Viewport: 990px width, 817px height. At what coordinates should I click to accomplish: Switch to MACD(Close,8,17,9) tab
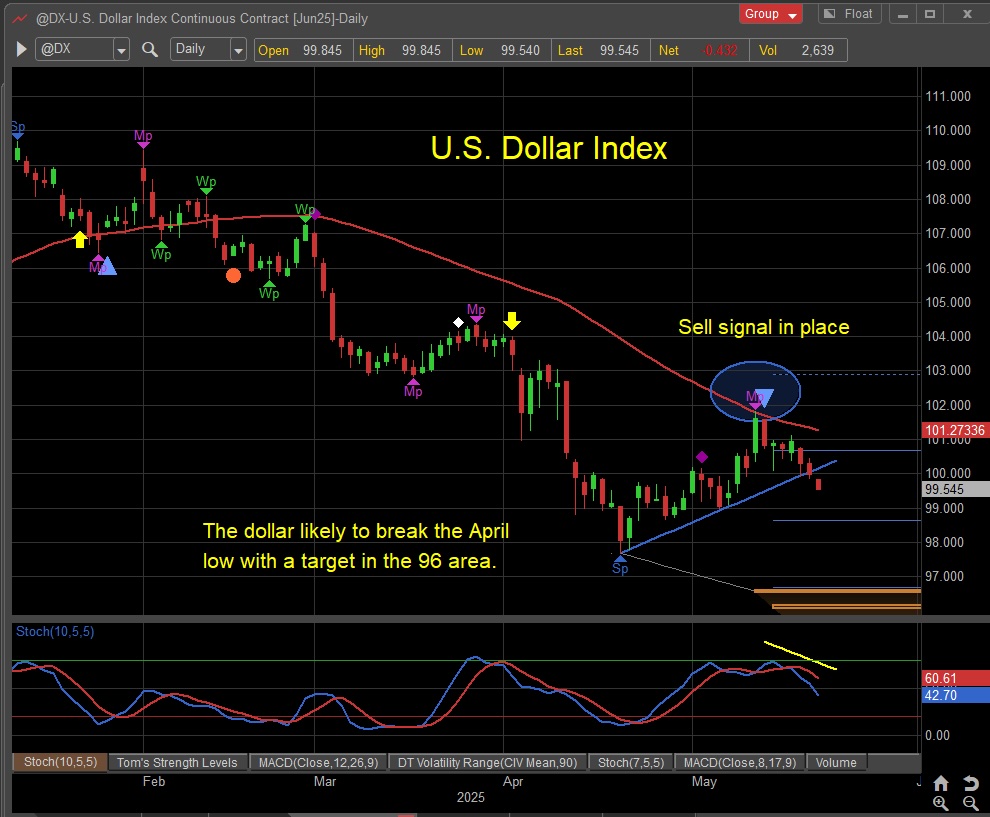pyautogui.click(x=740, y=762)
